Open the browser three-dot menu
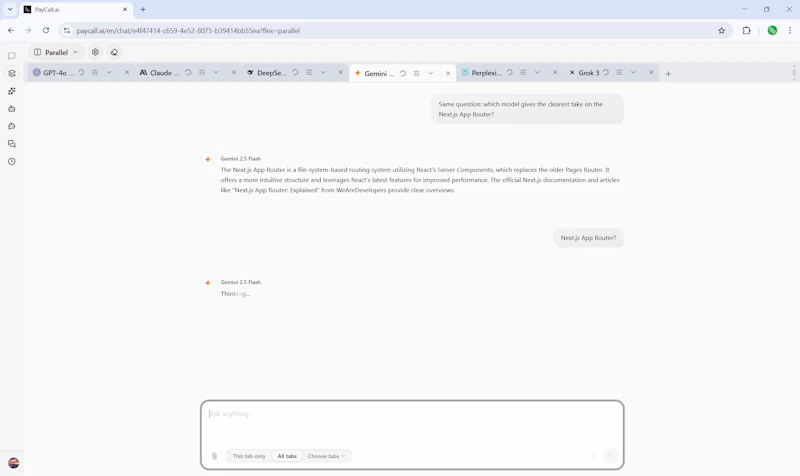Image resolution: width=800 pixels, height=476 pixels. pos(790,31)
